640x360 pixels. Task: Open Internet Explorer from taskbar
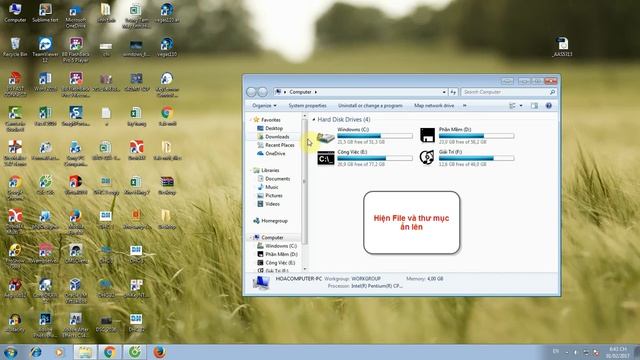[x=36, y=352]
